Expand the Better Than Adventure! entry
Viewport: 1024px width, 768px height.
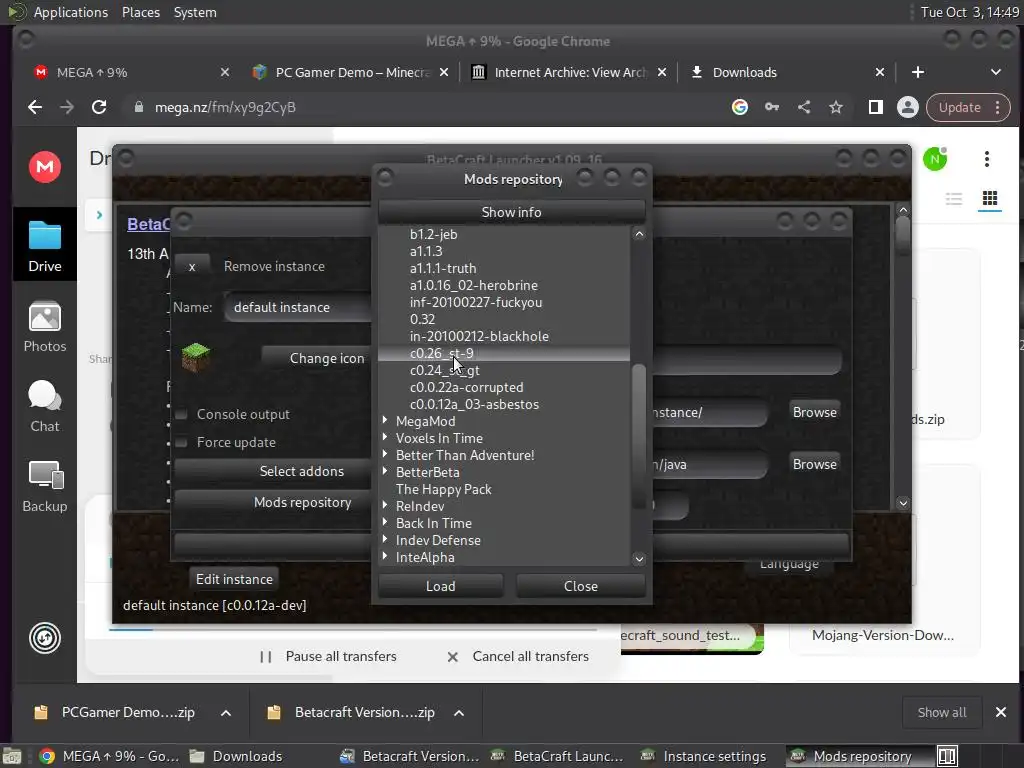click(385, 455)
